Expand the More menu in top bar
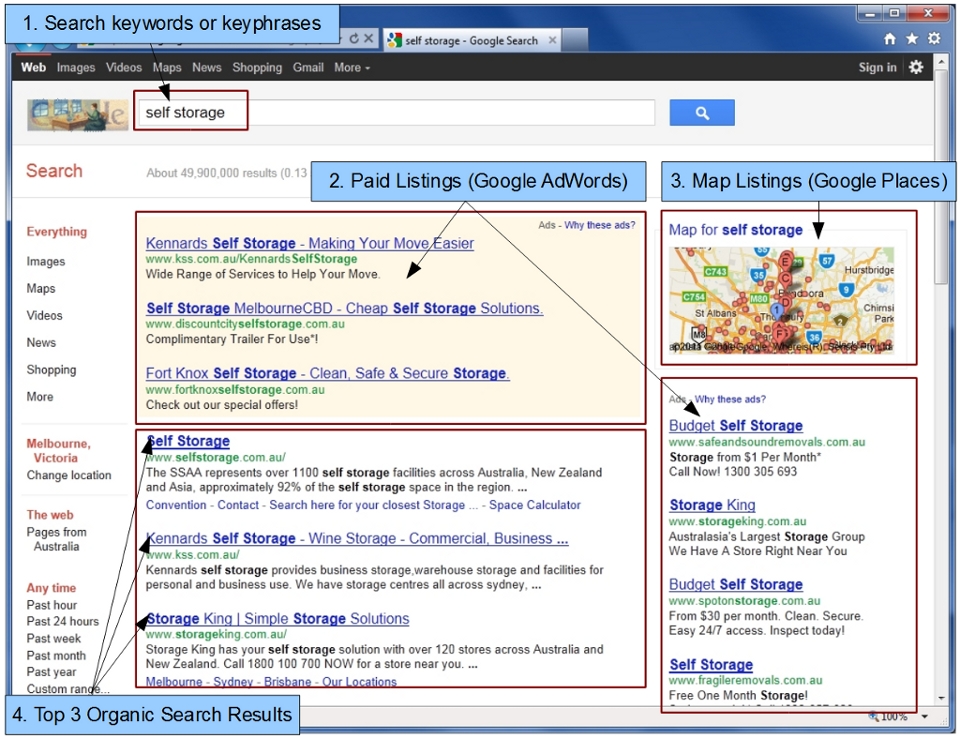This screenshot has width=960, height=739. [351, 68]
